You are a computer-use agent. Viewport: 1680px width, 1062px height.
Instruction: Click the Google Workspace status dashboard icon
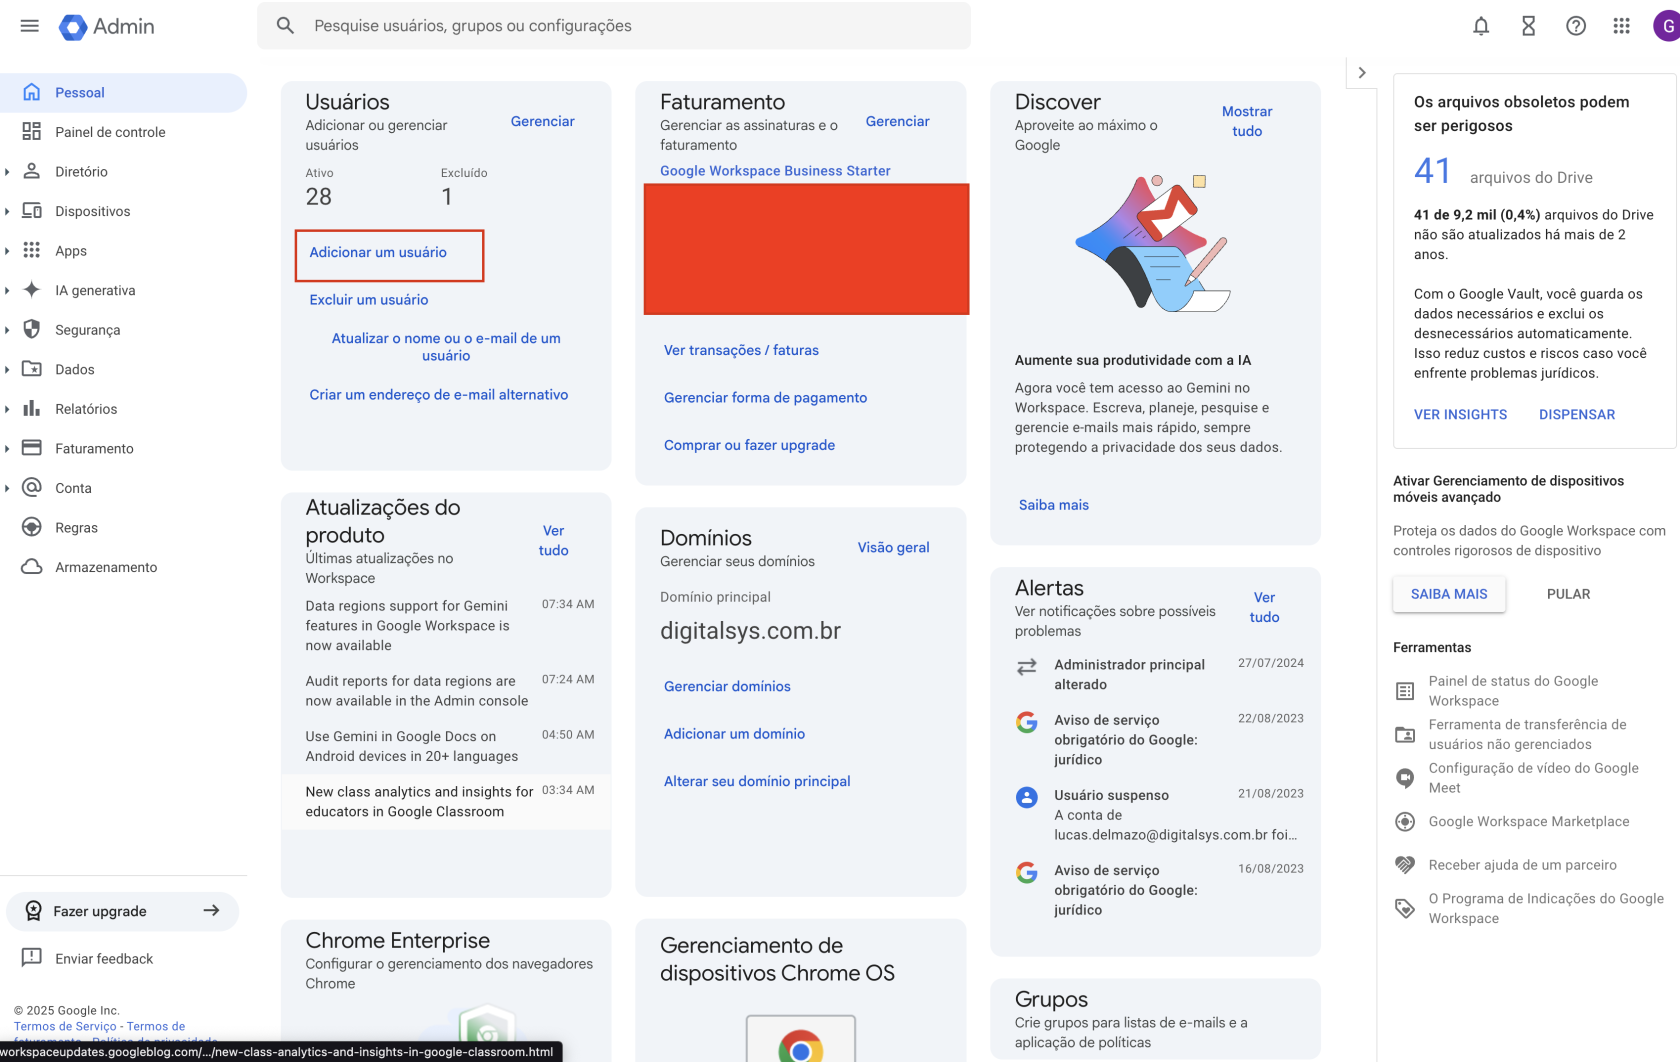pyautogui.click(x=1405, y=691)
